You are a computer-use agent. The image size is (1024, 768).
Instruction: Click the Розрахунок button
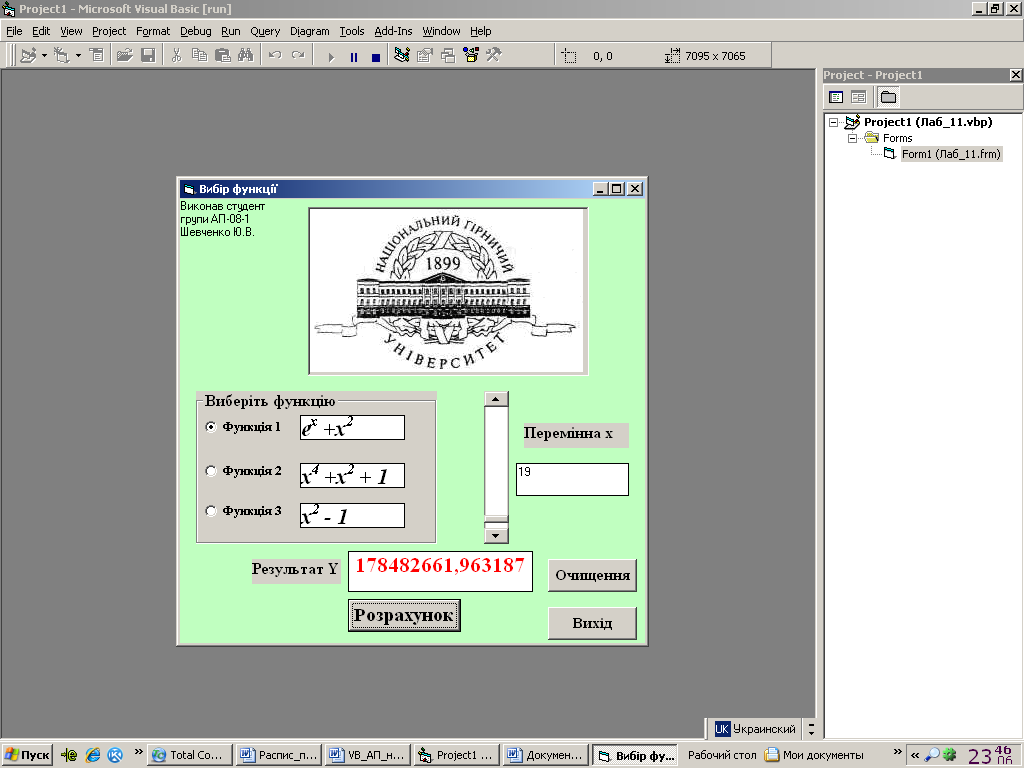click(x=404, y=615)
